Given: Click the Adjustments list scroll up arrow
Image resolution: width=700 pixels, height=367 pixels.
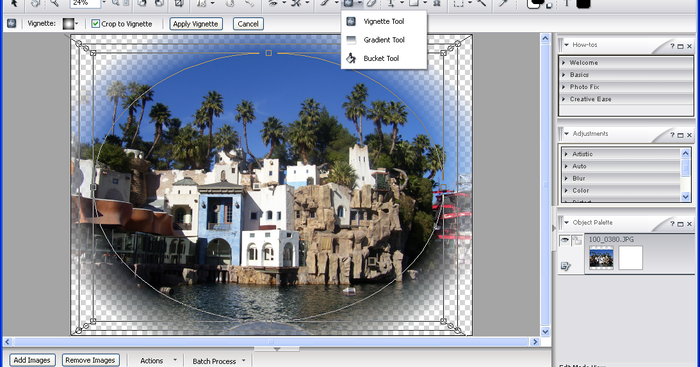Looking at the screenshot, I should coord(686,153).
